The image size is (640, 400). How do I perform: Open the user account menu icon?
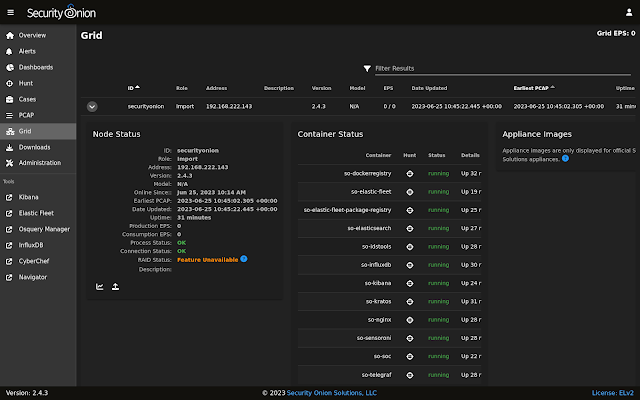629,13
